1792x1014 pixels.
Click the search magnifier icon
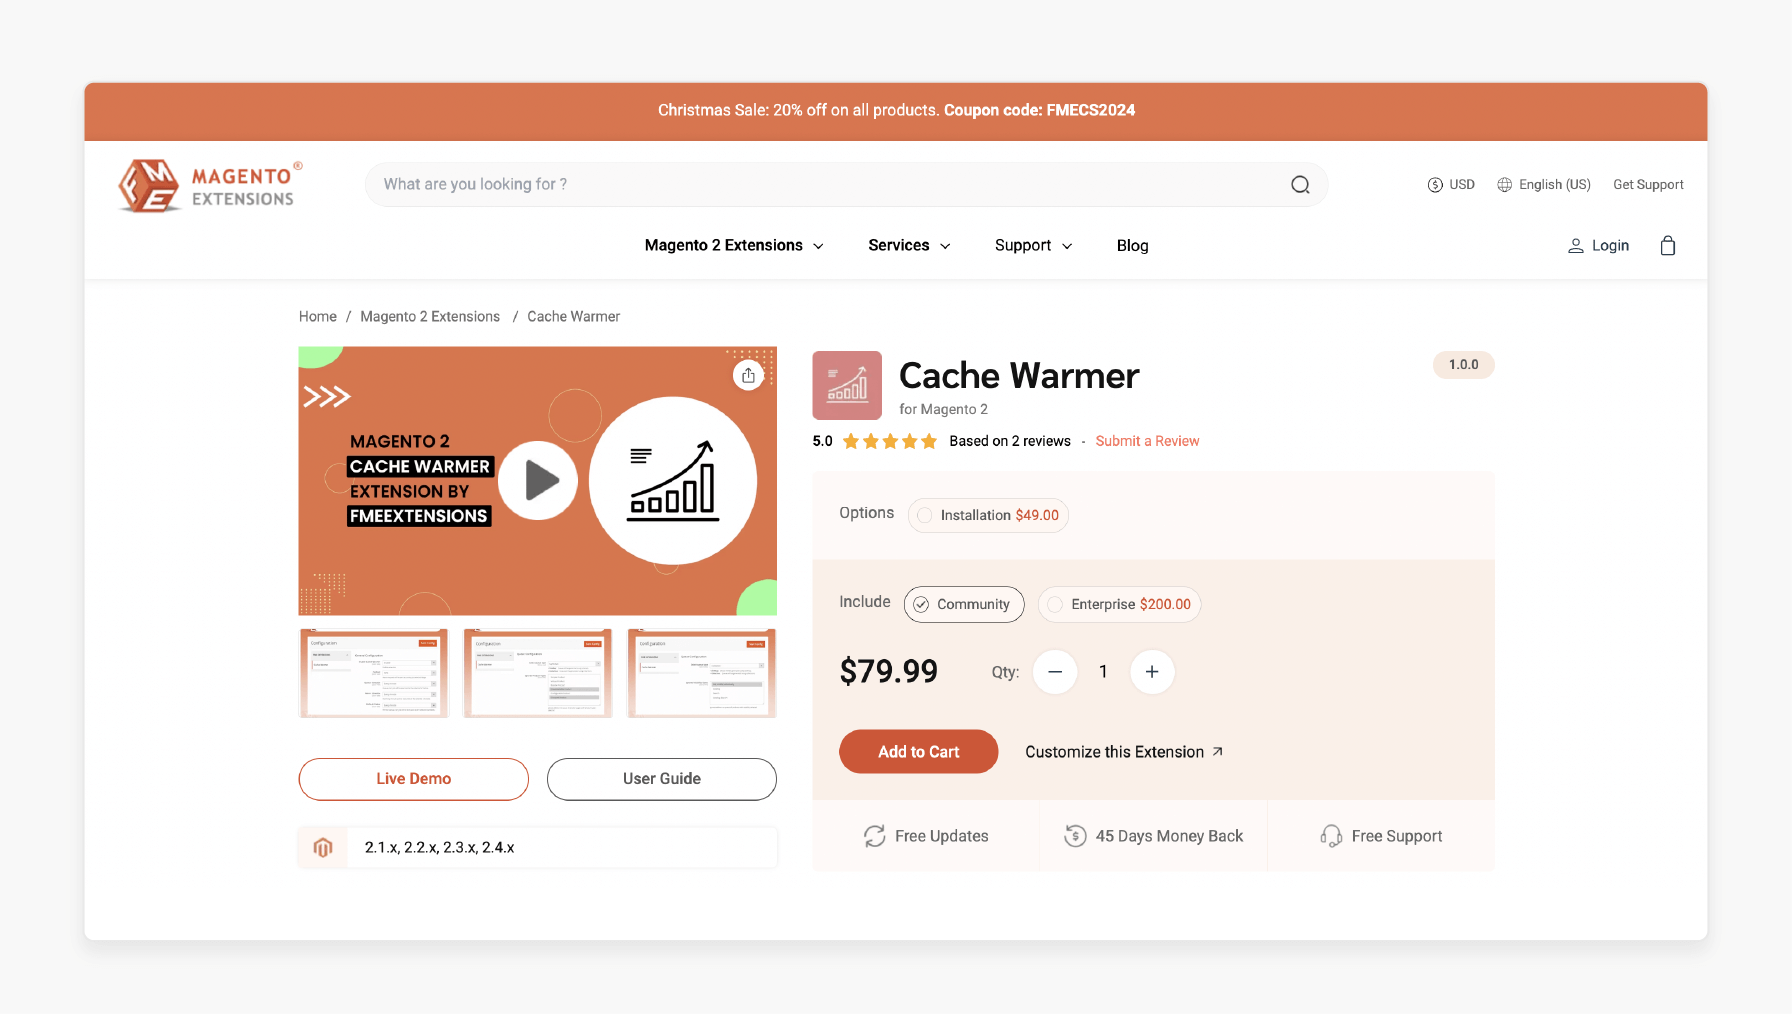click(x=1300, y=185)
